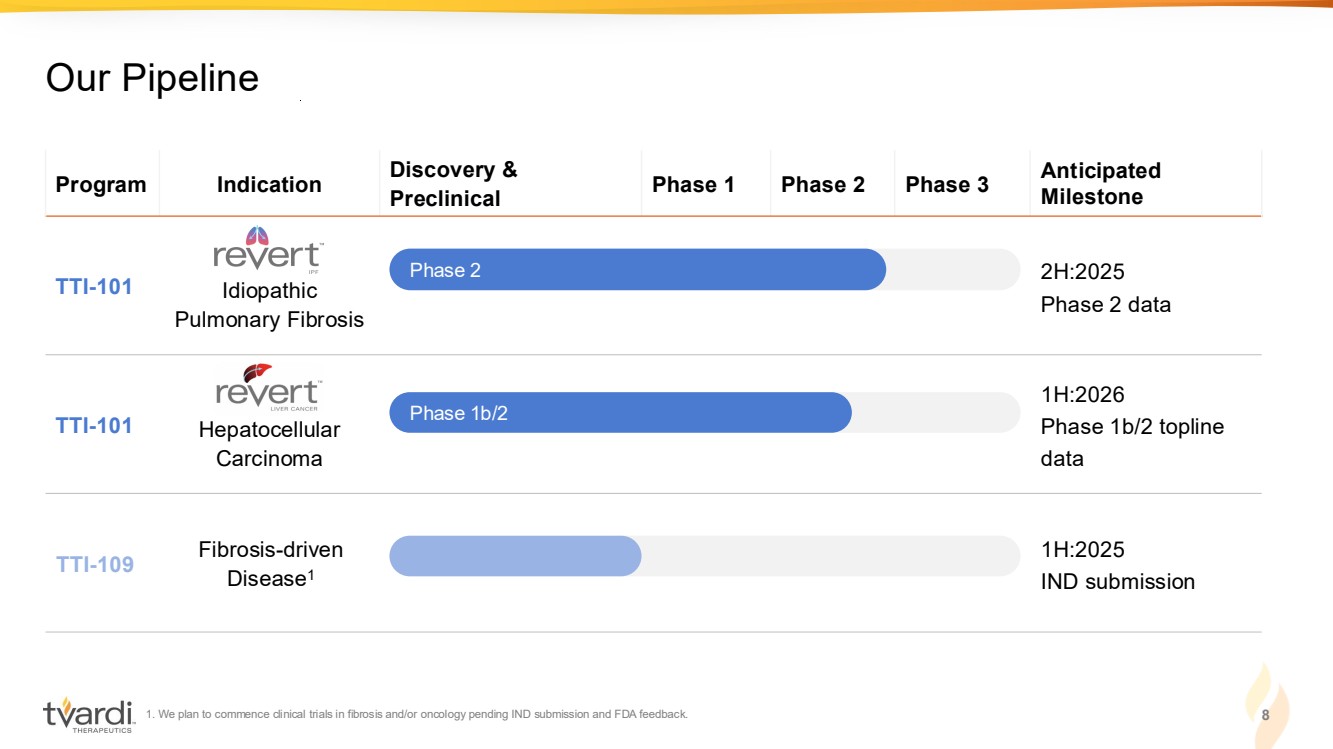This screenshot has width=1333, height=749.
Task: Click the Anticipated Milestone header
Action: pos(1100,184)
